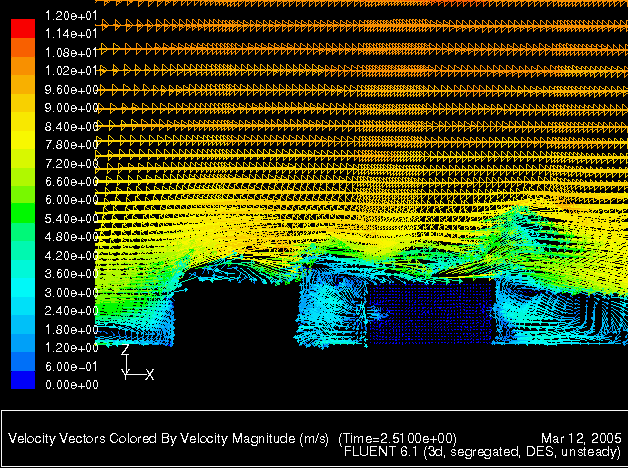Select the 7.20e+00 legend value
This screenshot has width=628, height=468.
[71, 163]
